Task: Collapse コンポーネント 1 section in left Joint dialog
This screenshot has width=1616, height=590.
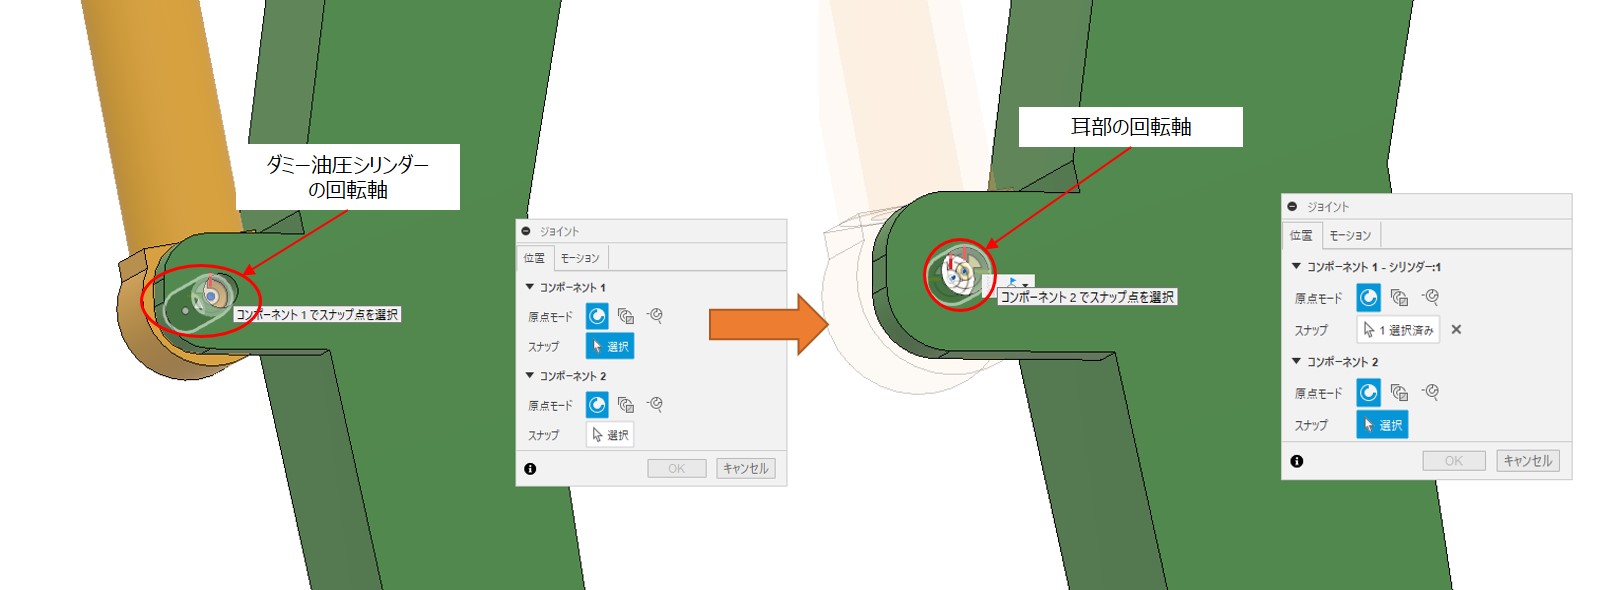Action: [530, 287]
